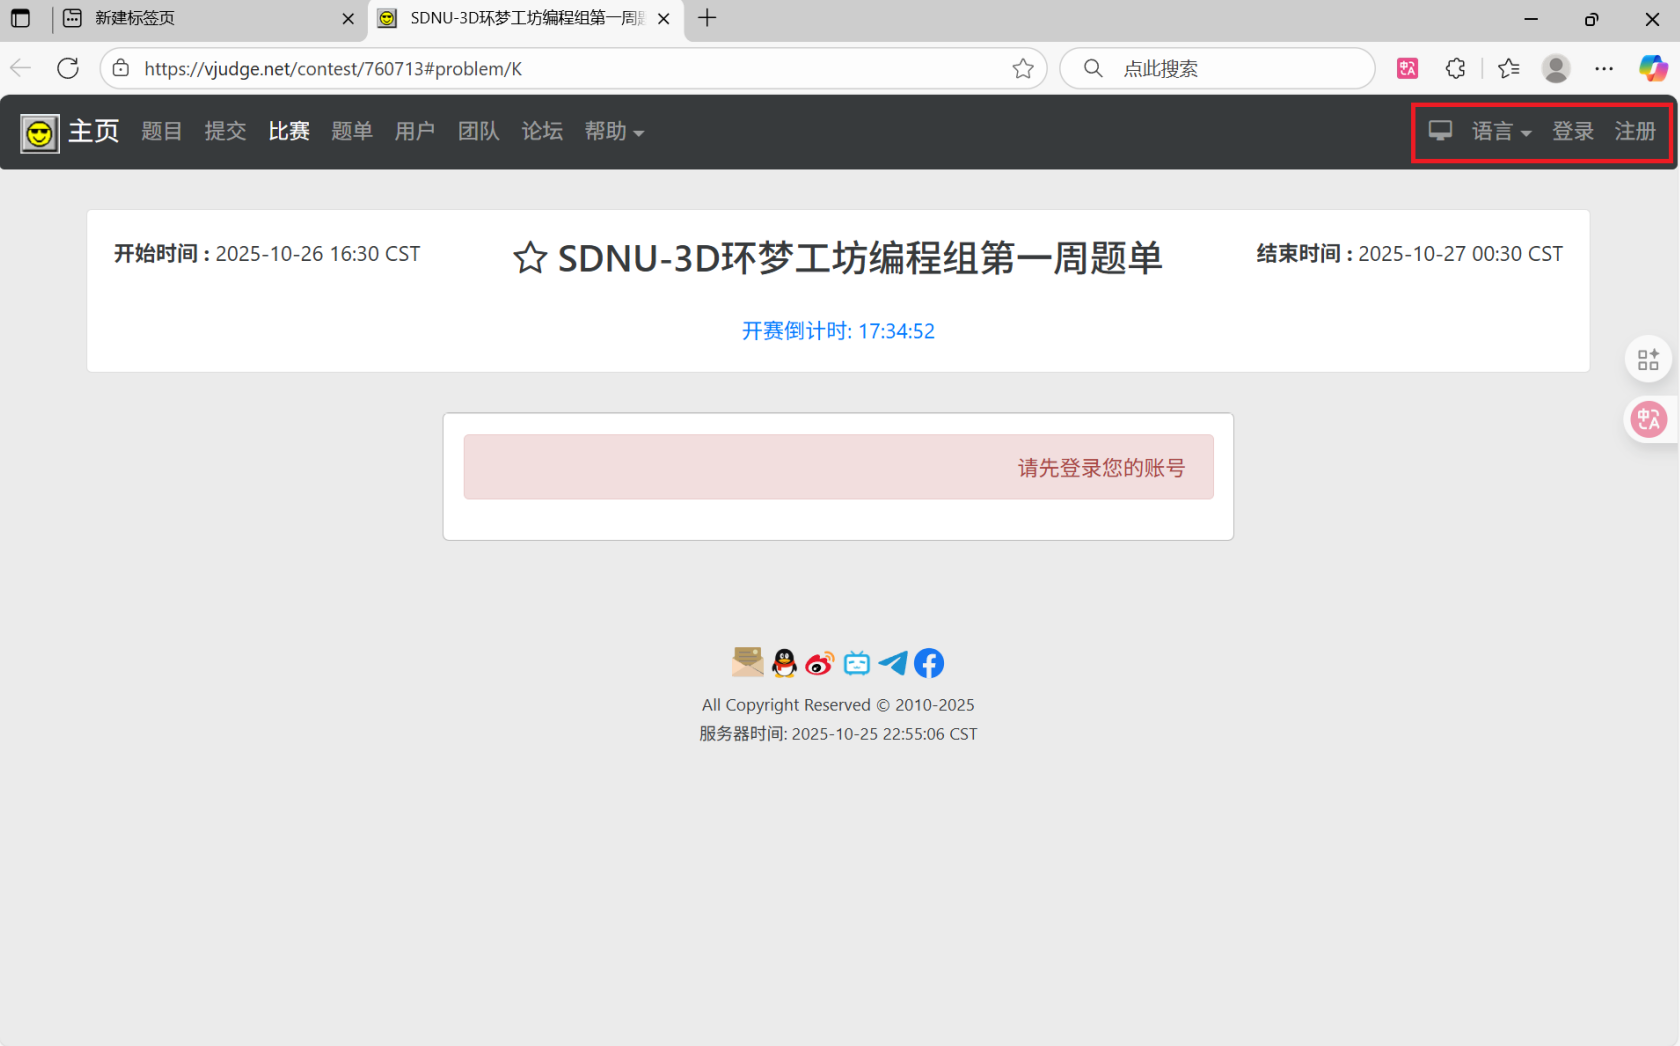Expand the 帮助 help dropdown menu
This screenshot has width=1680, height=1046.
614,132
